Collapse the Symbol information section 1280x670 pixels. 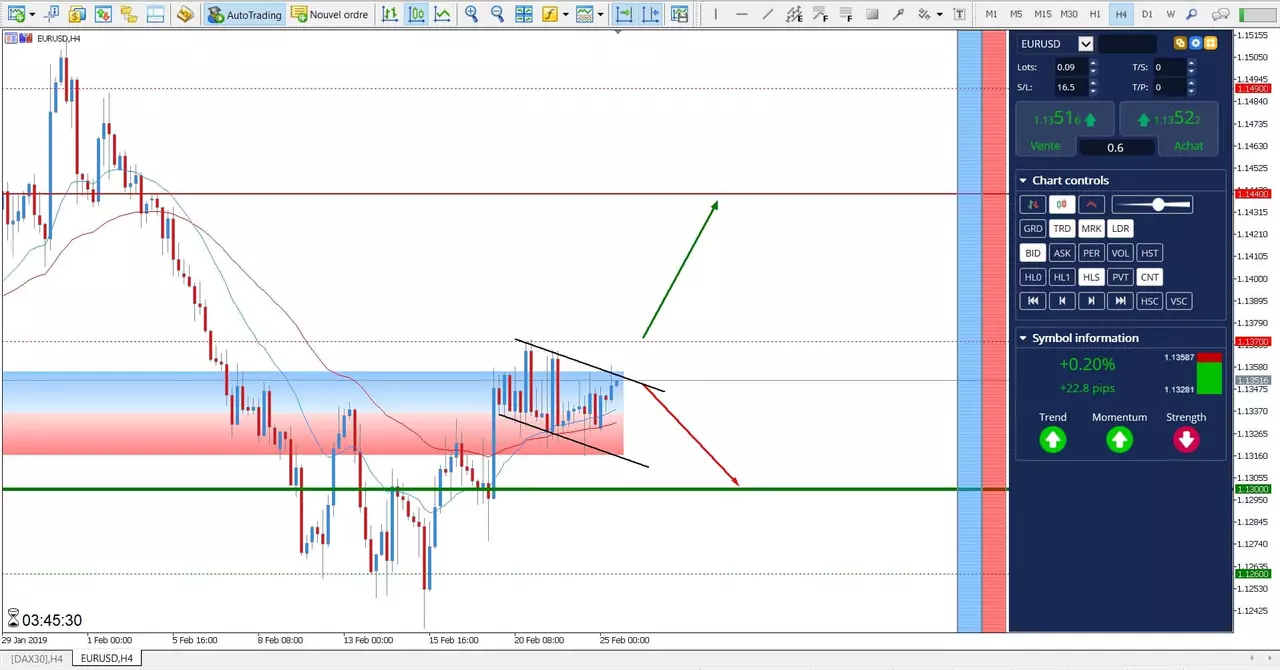click(x=1023, y=338)
